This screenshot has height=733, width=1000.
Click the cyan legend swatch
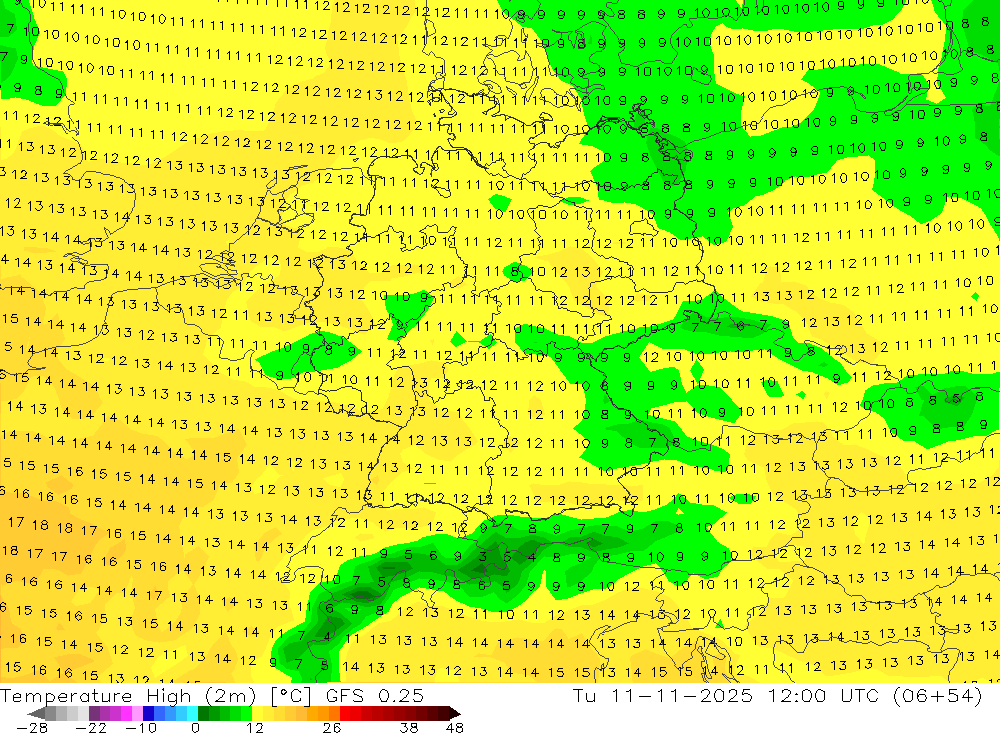(192, 713)
